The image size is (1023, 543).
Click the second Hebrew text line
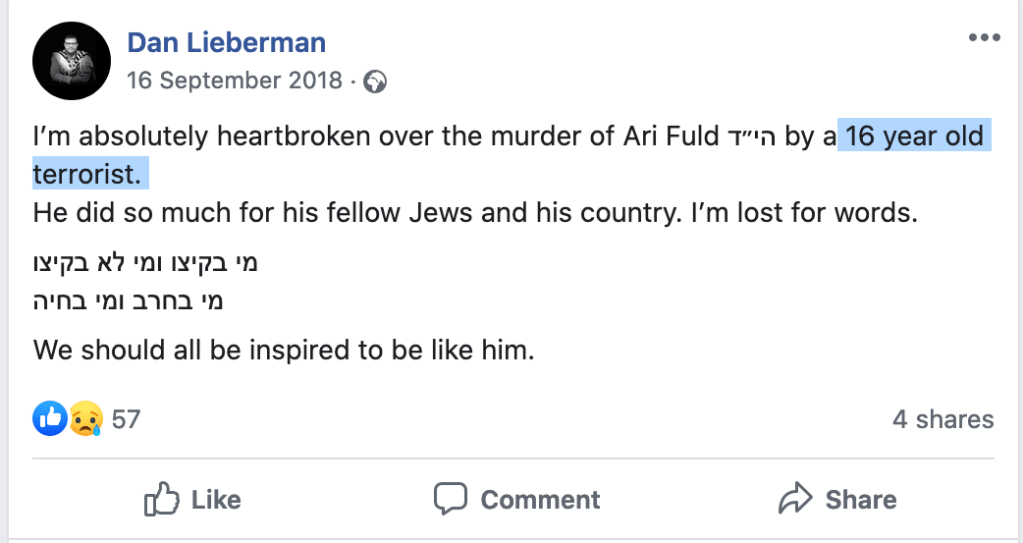point(128,300)
